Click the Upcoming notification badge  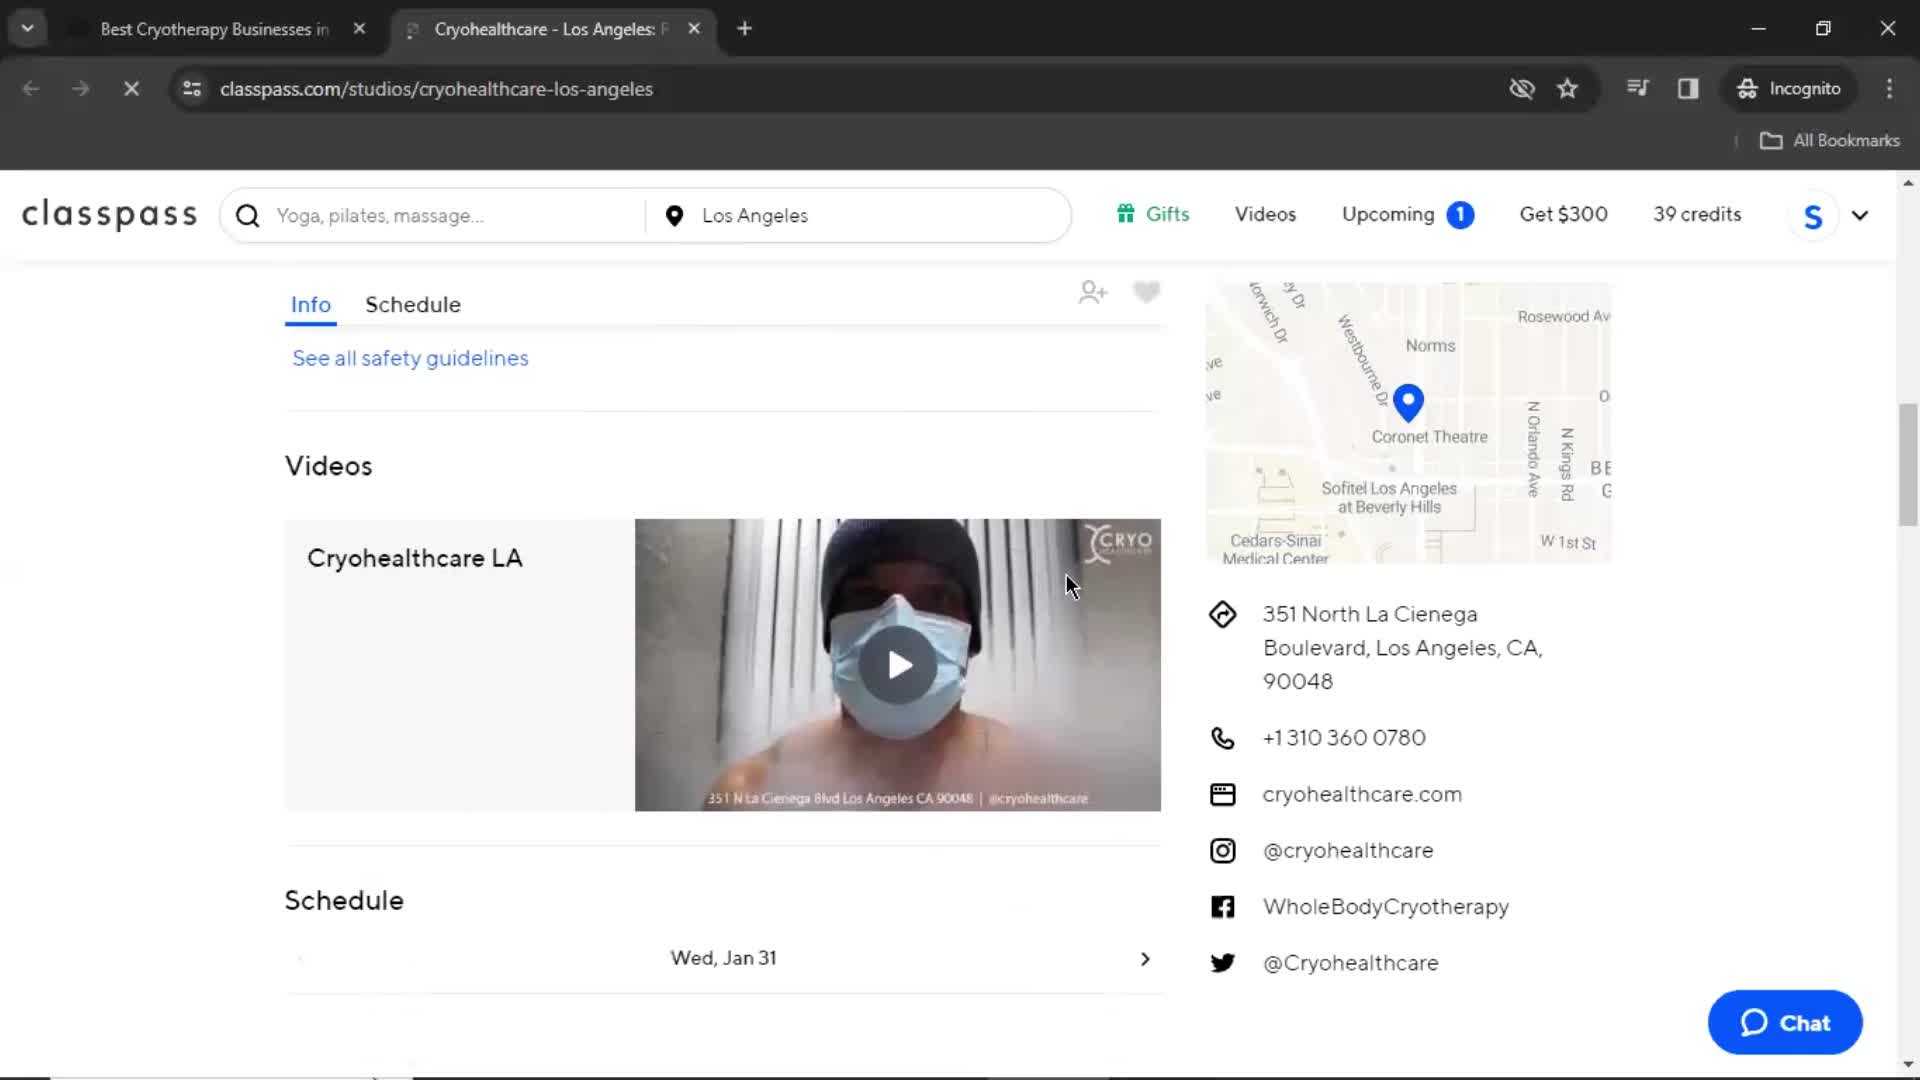[1460, 215]
